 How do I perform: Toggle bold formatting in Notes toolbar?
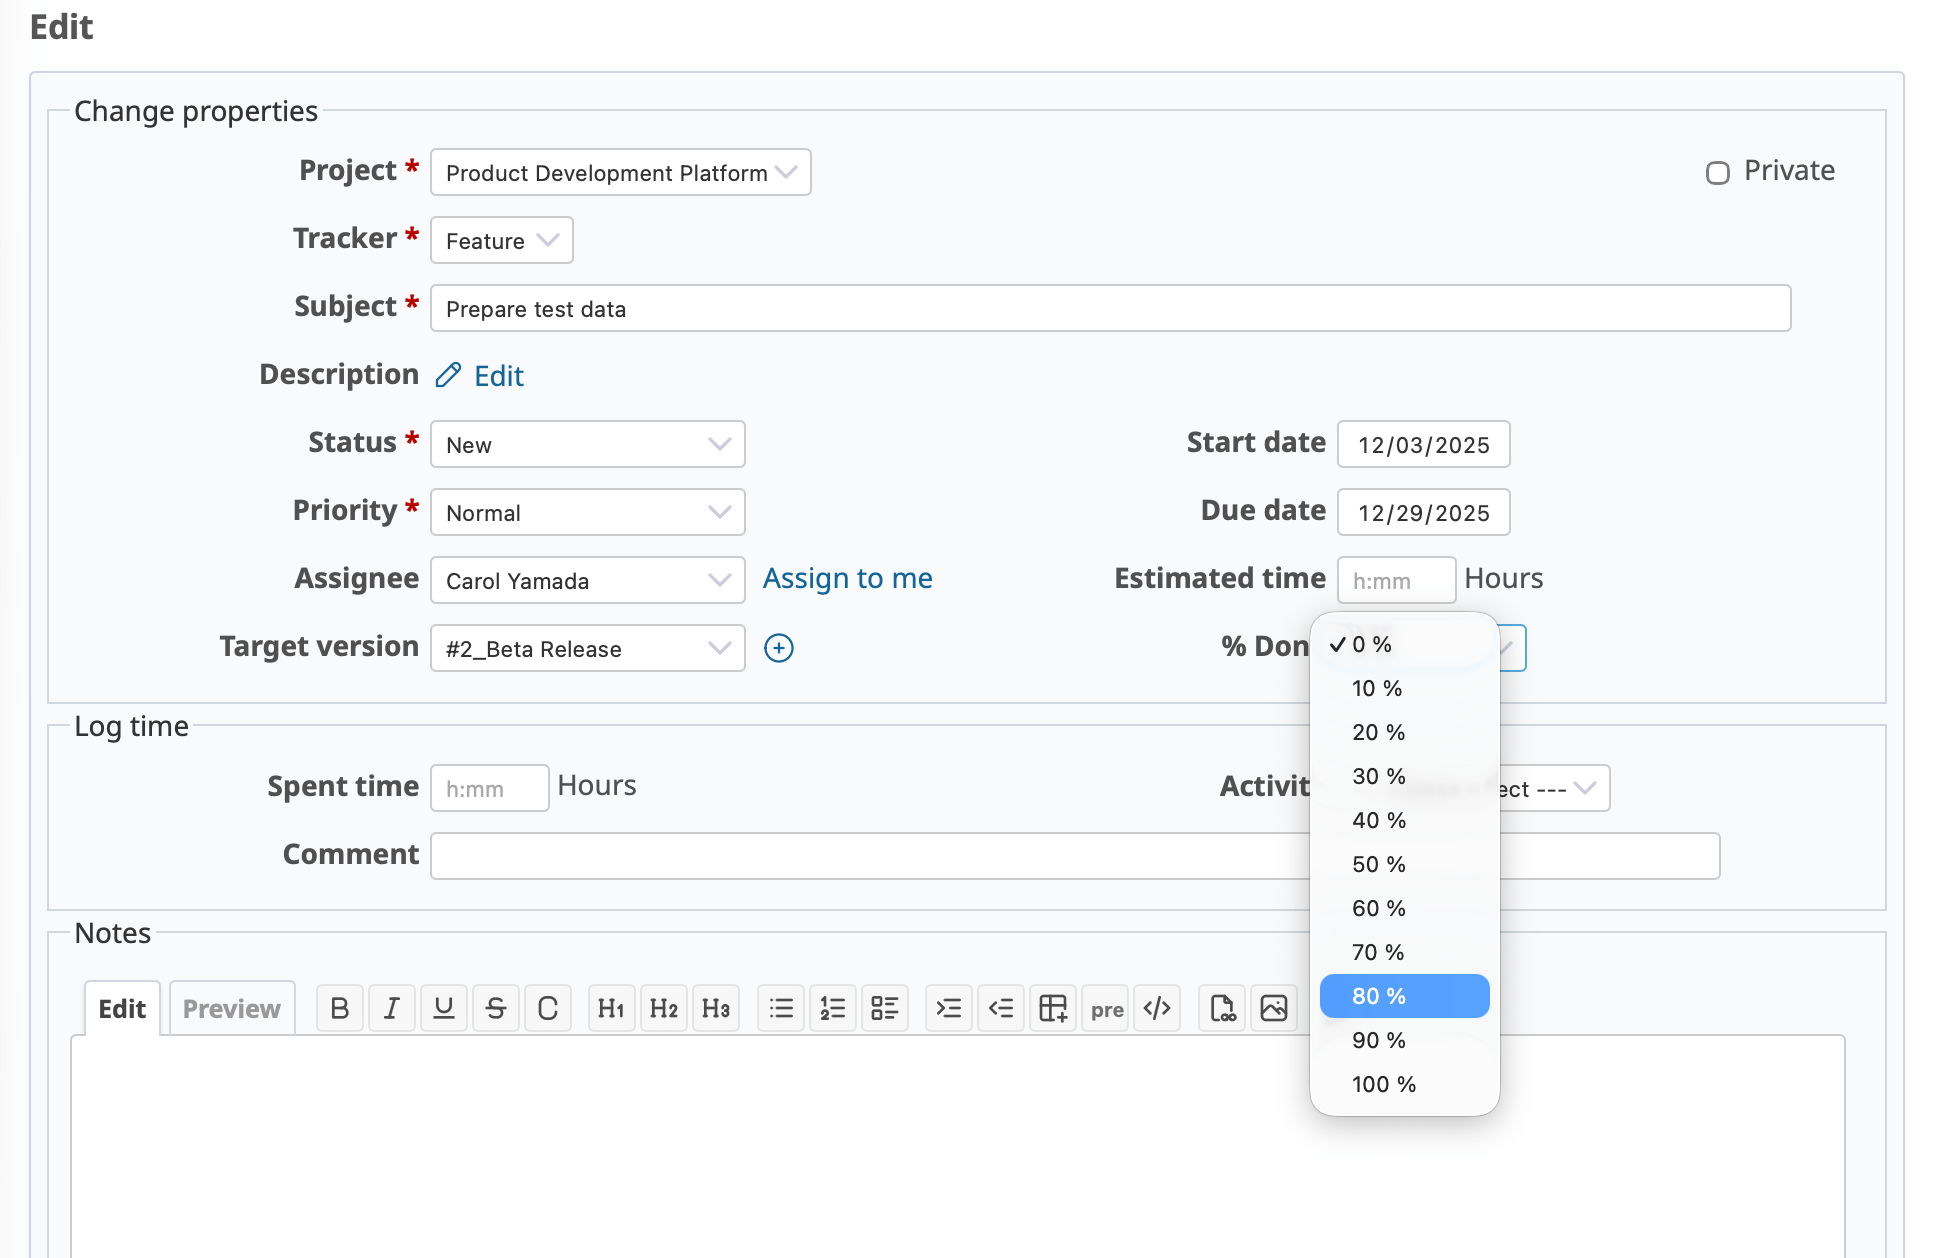click(x=340, y=1008)
